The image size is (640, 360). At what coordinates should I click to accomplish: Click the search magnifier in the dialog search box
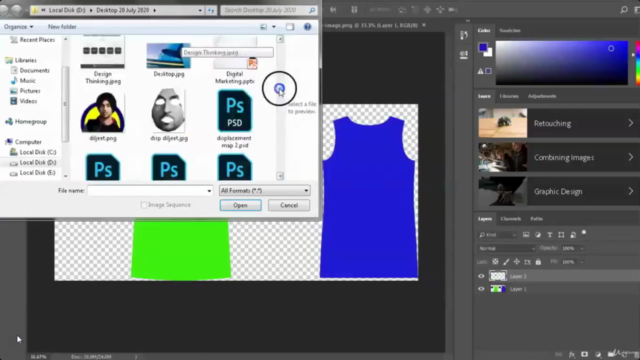pyautogui.click(x=312, y=10)
